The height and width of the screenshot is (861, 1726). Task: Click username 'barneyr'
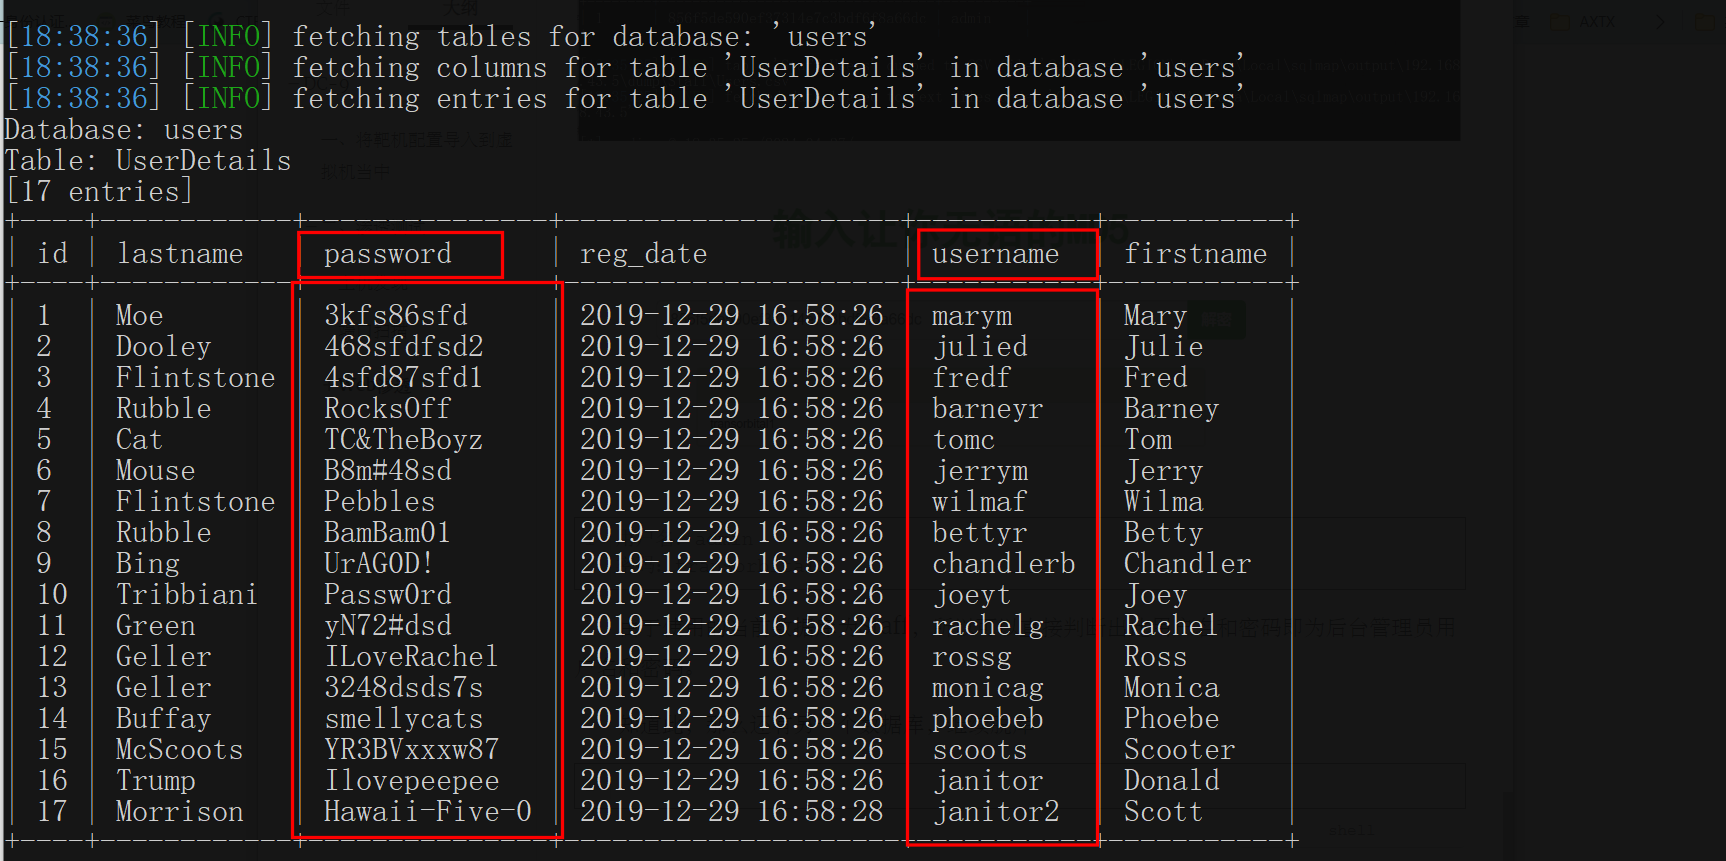tap(988, 409)
